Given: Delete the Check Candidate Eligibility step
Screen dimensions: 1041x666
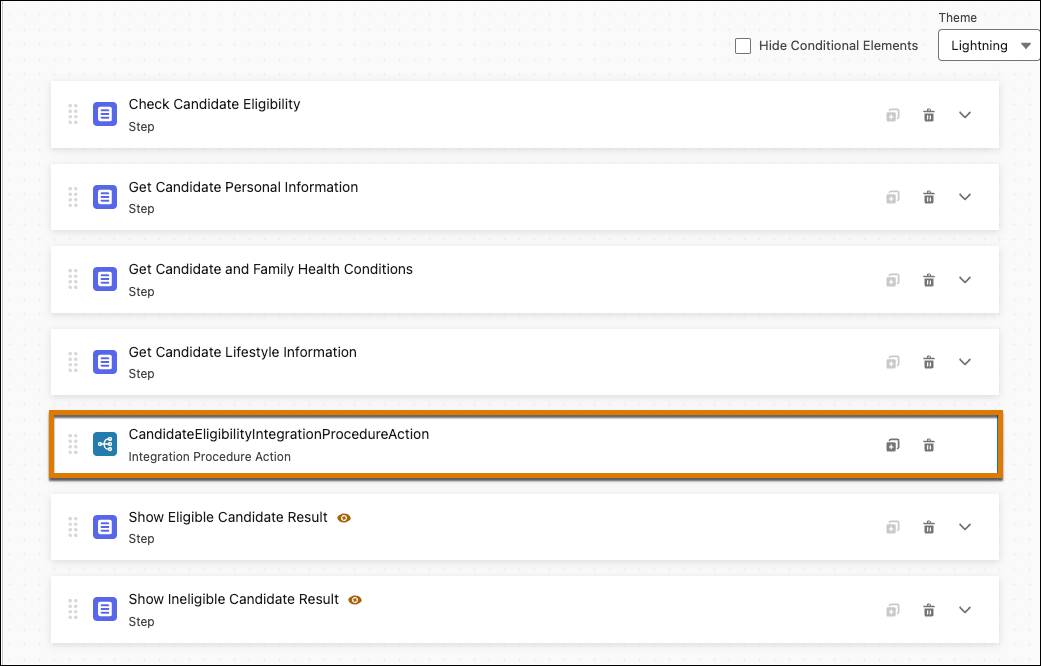Looking at the screenshot, I should [929, 115].
